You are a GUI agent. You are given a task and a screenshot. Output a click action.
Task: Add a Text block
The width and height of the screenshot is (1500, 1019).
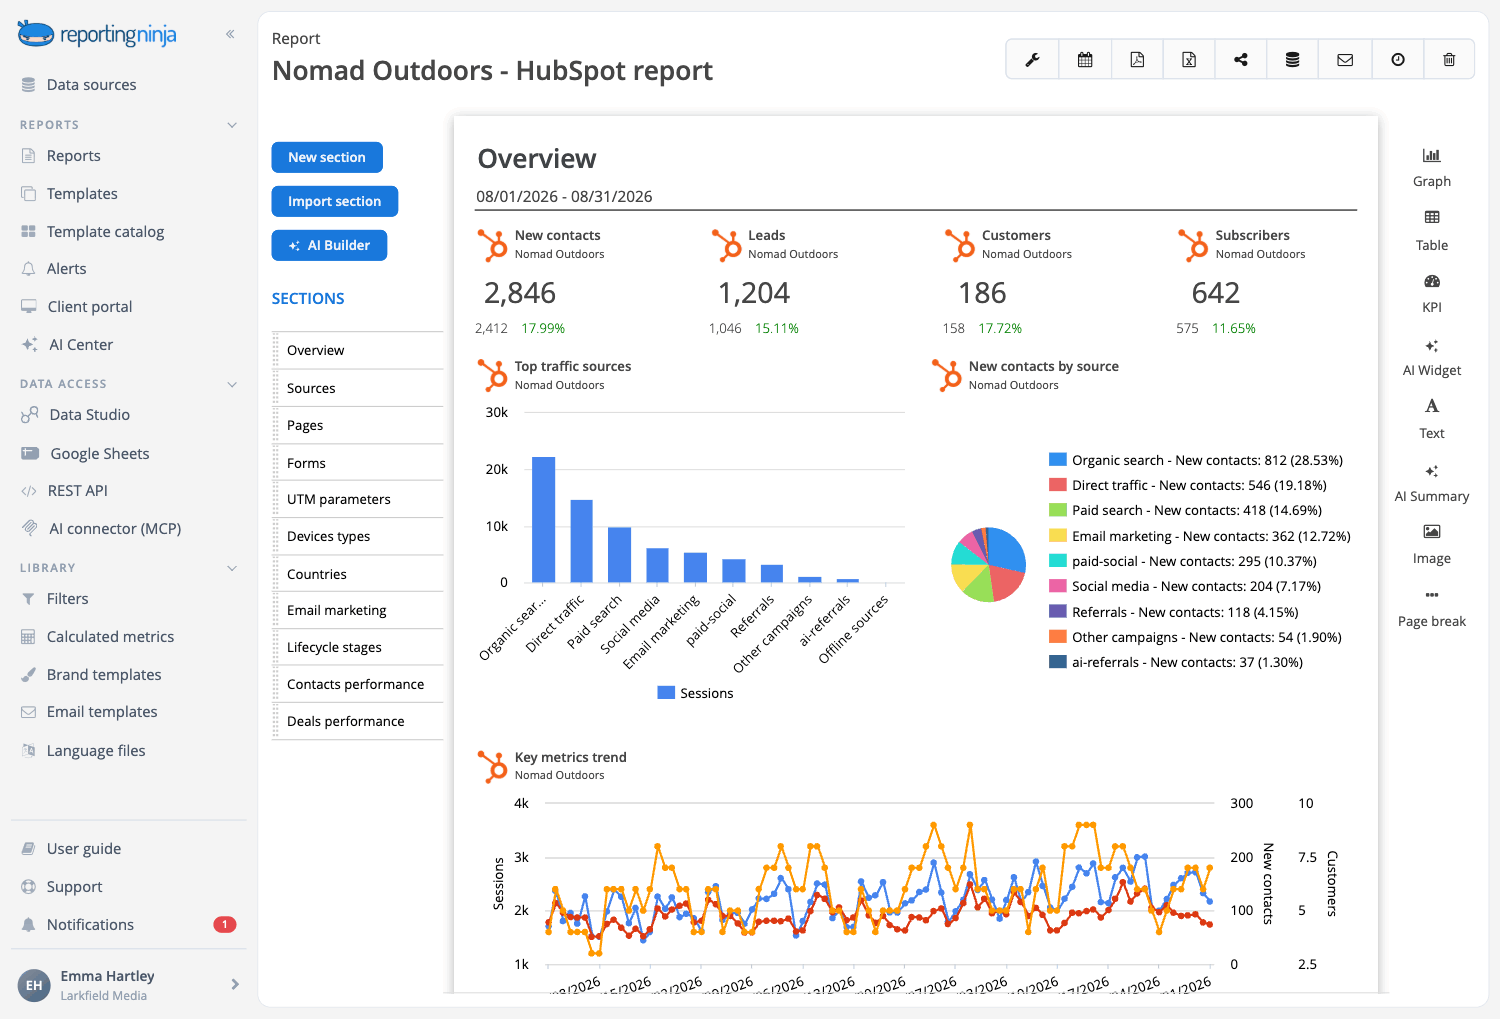click(1432, 419)
